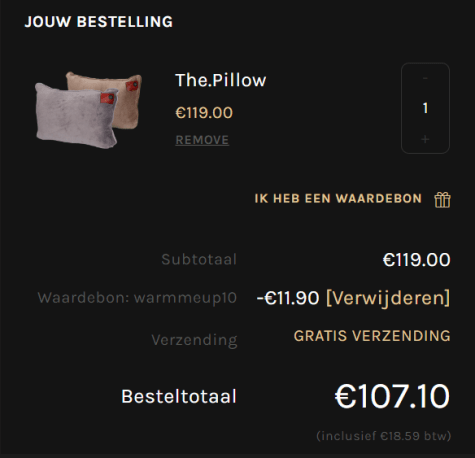
Task: Click the Waardebon: warmmeup10 label
Action: (x=137, y=298)
